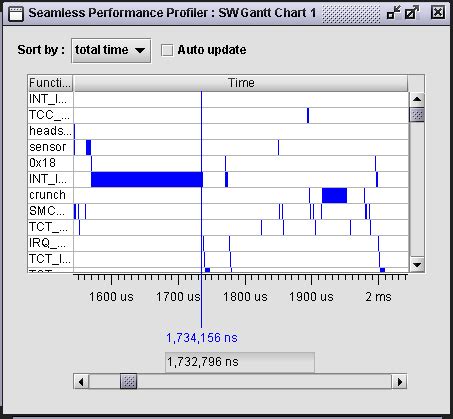This screenshot has width=453, height=419.
Task: Click the vertical scrollbar up arrow
Action: click(x=417, y=99)
